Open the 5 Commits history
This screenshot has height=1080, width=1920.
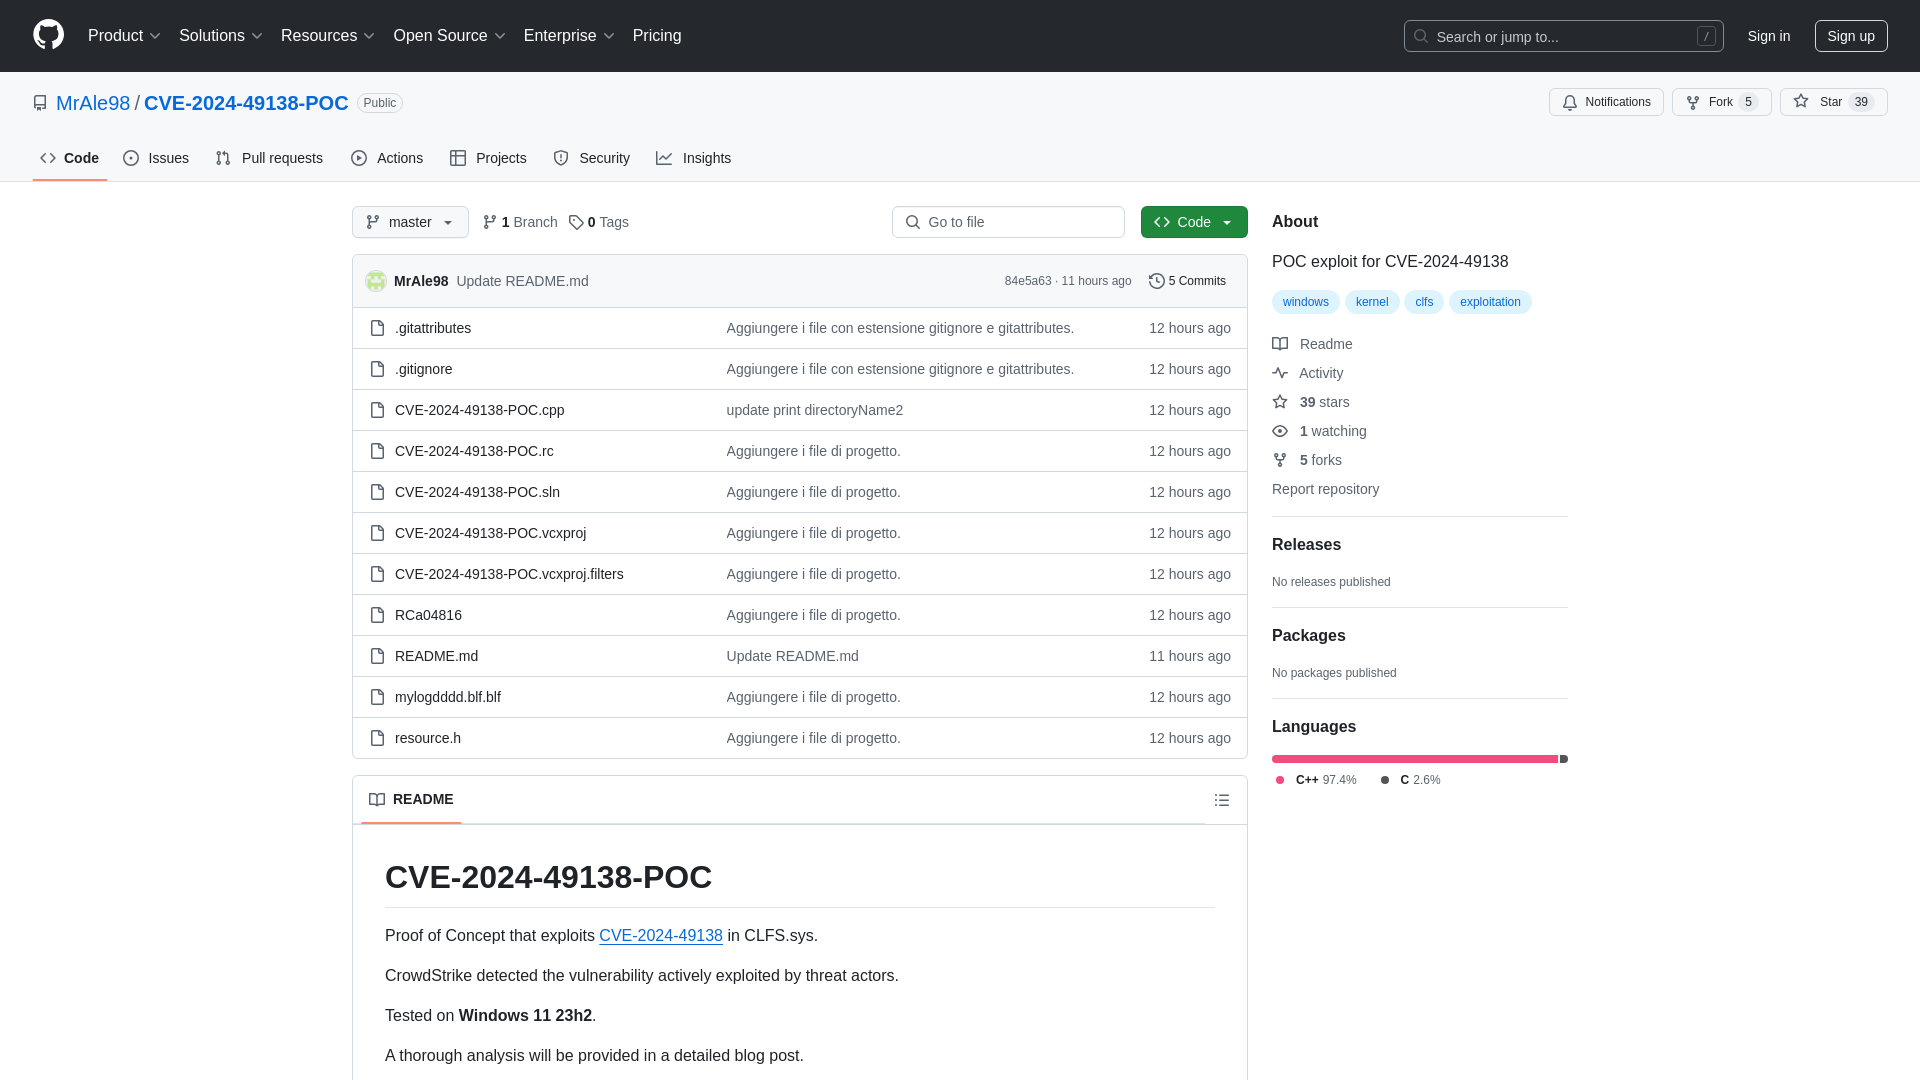point(1187,281)
